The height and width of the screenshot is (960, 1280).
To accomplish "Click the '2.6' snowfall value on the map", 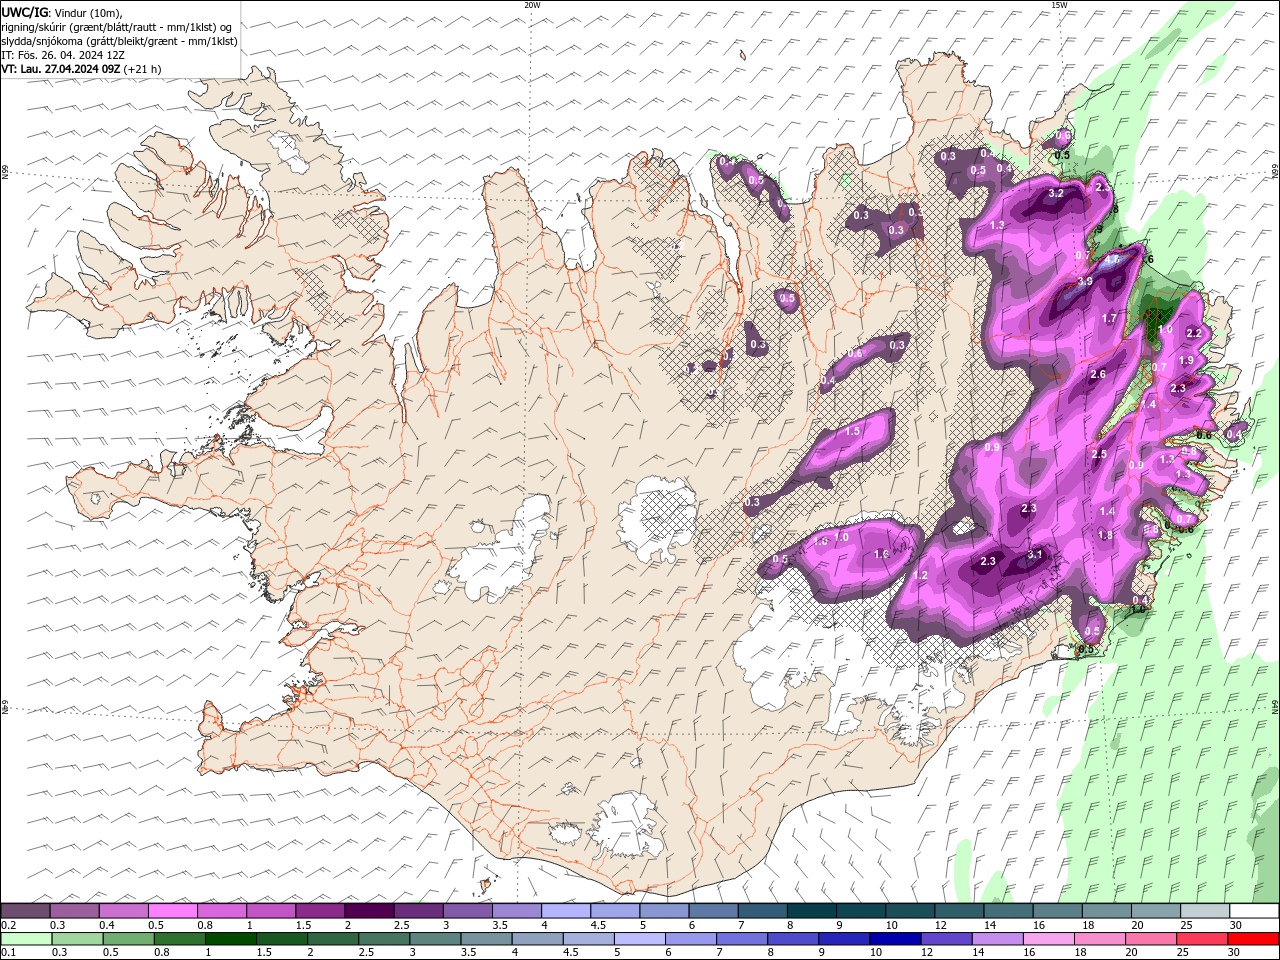I will (x=1098, y=375).
